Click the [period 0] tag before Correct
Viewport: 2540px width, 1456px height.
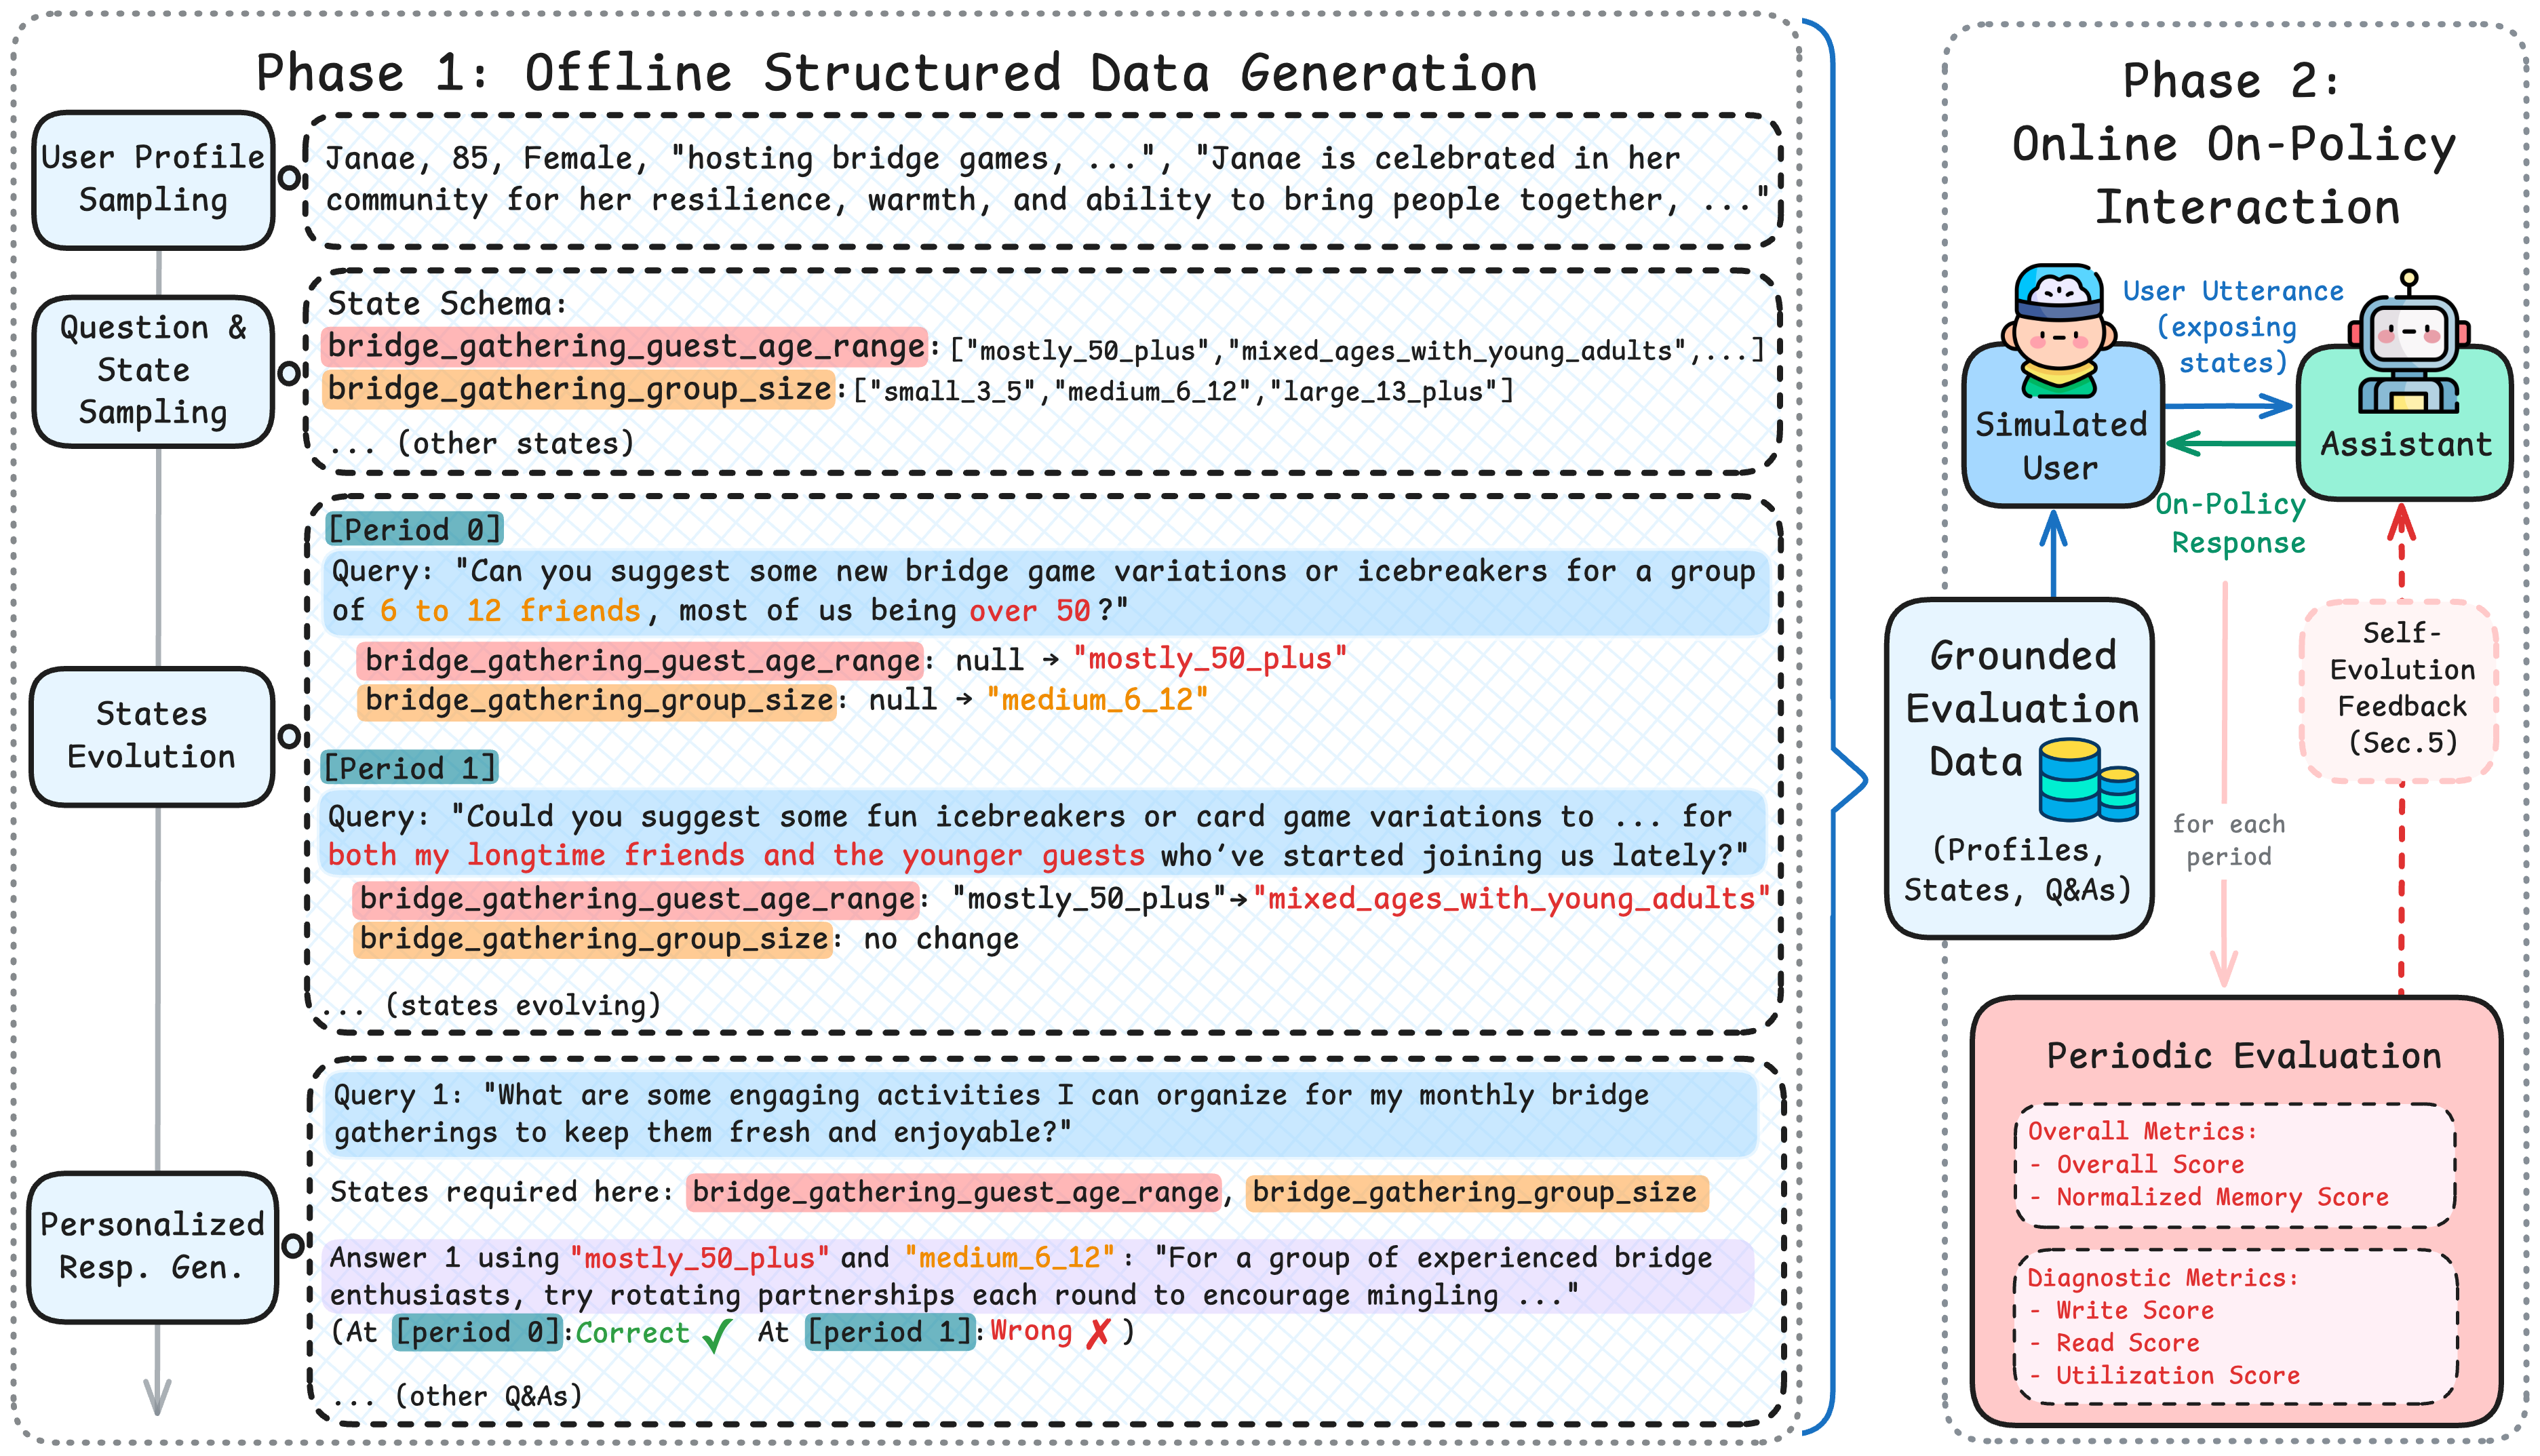[x=477, y=1332]
